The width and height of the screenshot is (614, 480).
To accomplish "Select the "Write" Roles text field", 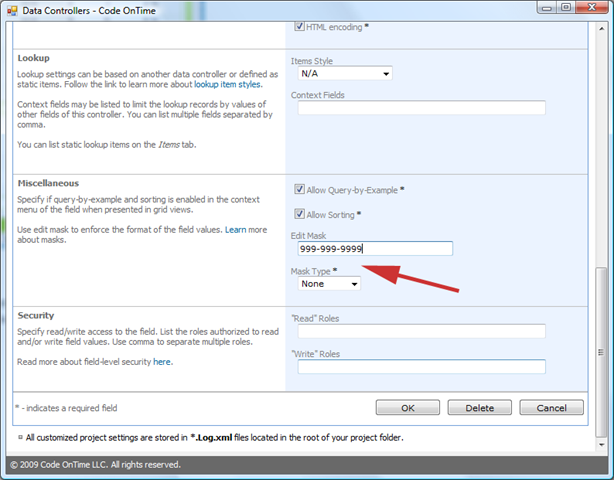I will [x=421, y=366].
